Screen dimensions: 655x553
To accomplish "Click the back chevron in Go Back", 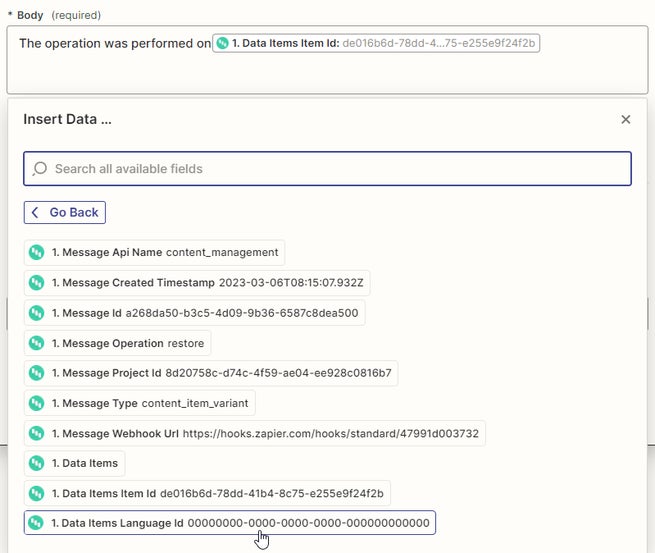I will coord(36,212).
